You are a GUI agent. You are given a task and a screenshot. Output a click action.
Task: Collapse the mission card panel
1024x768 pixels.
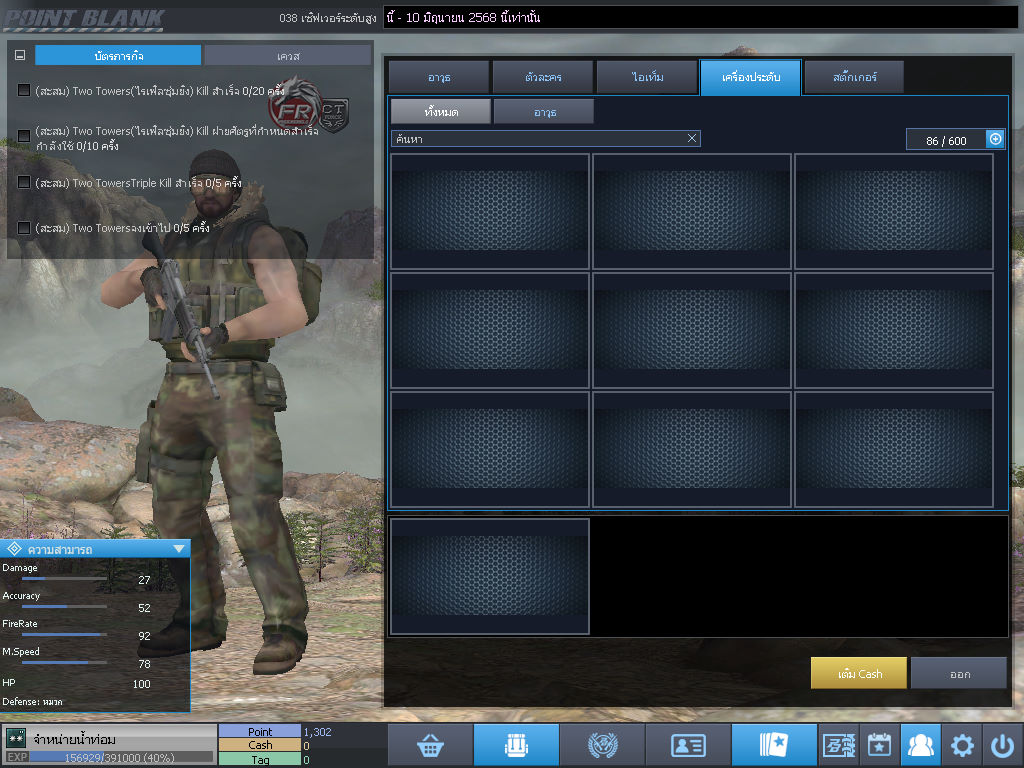[x=20, y=56]
